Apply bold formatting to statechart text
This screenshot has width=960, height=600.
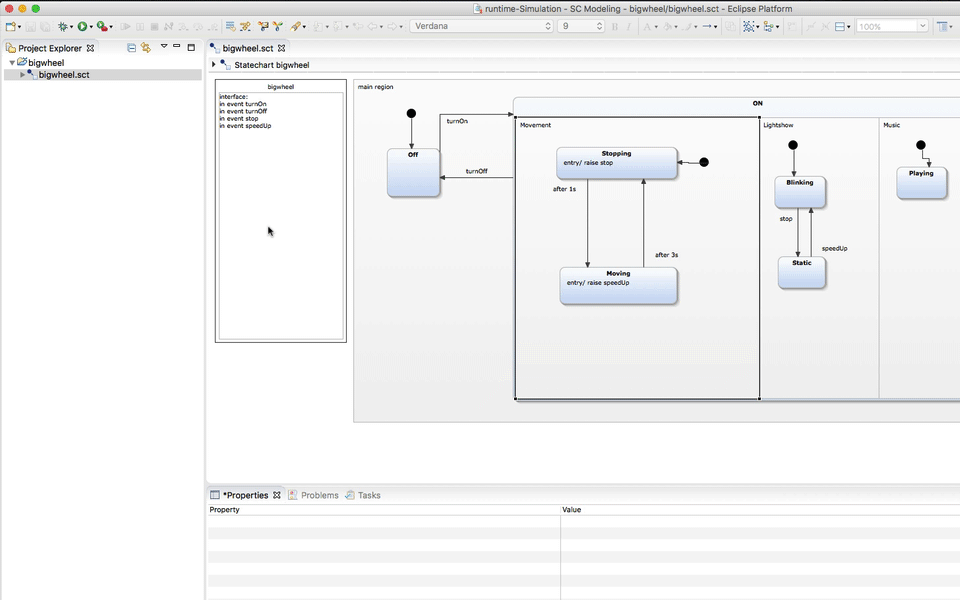[615, 27]
